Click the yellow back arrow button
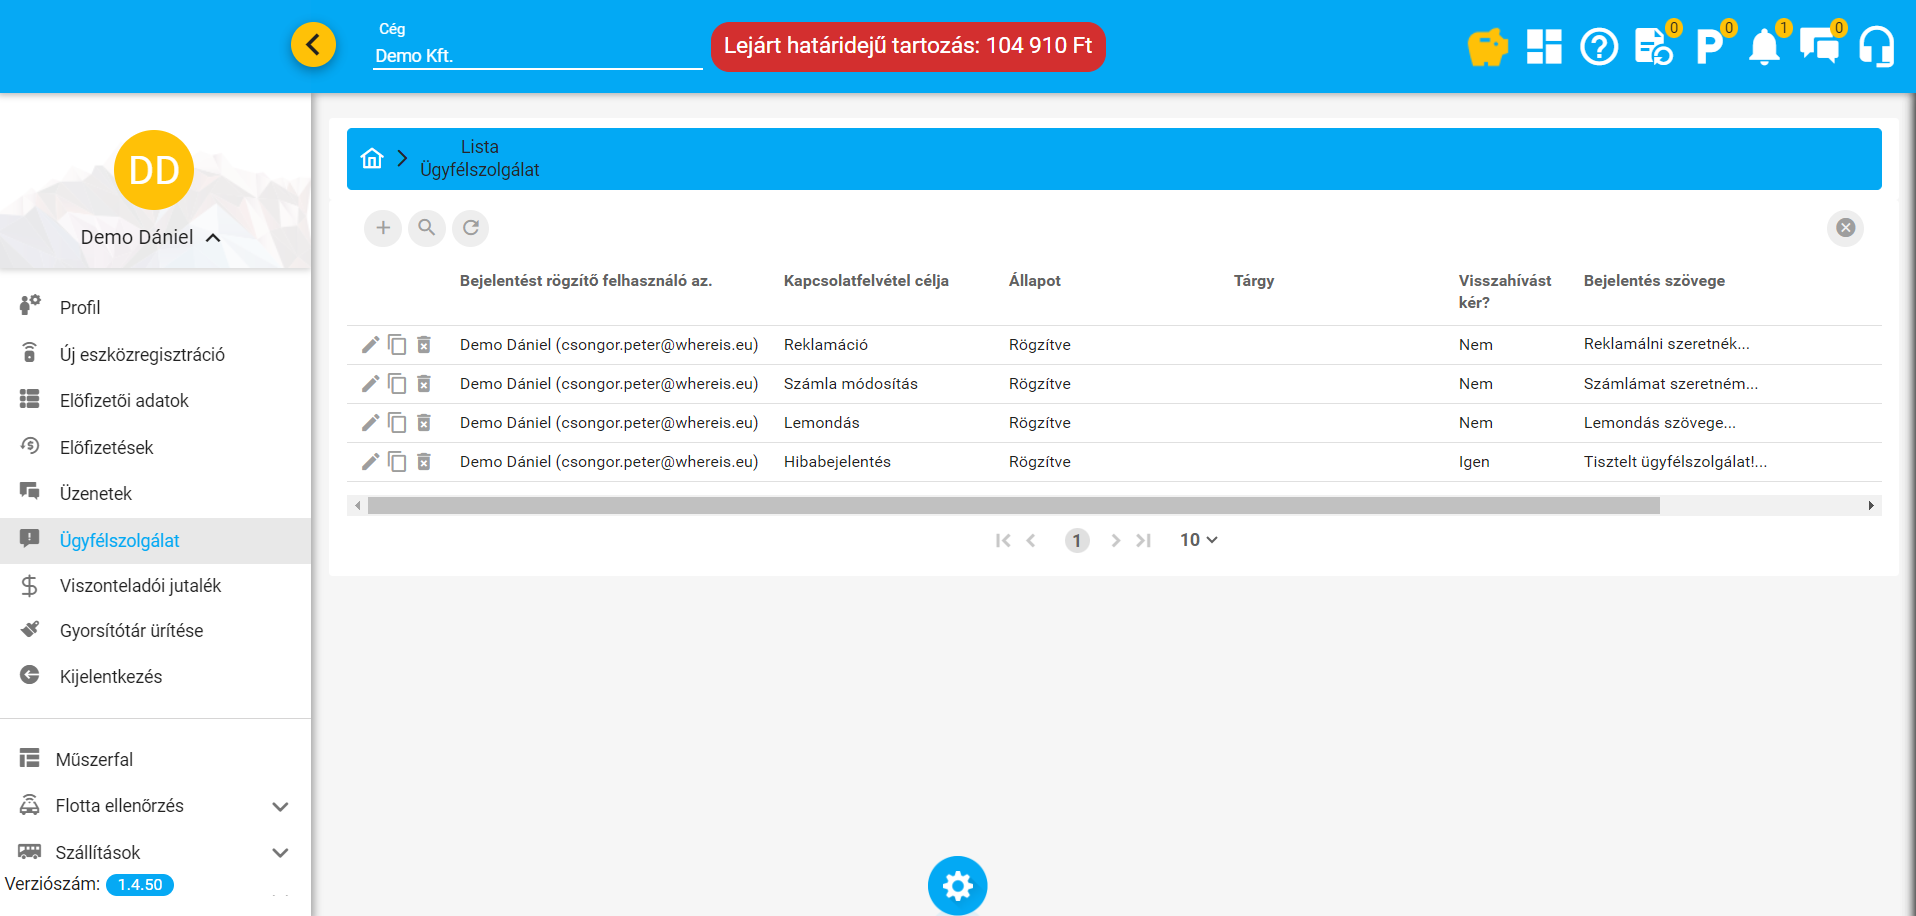 point(313,45)
